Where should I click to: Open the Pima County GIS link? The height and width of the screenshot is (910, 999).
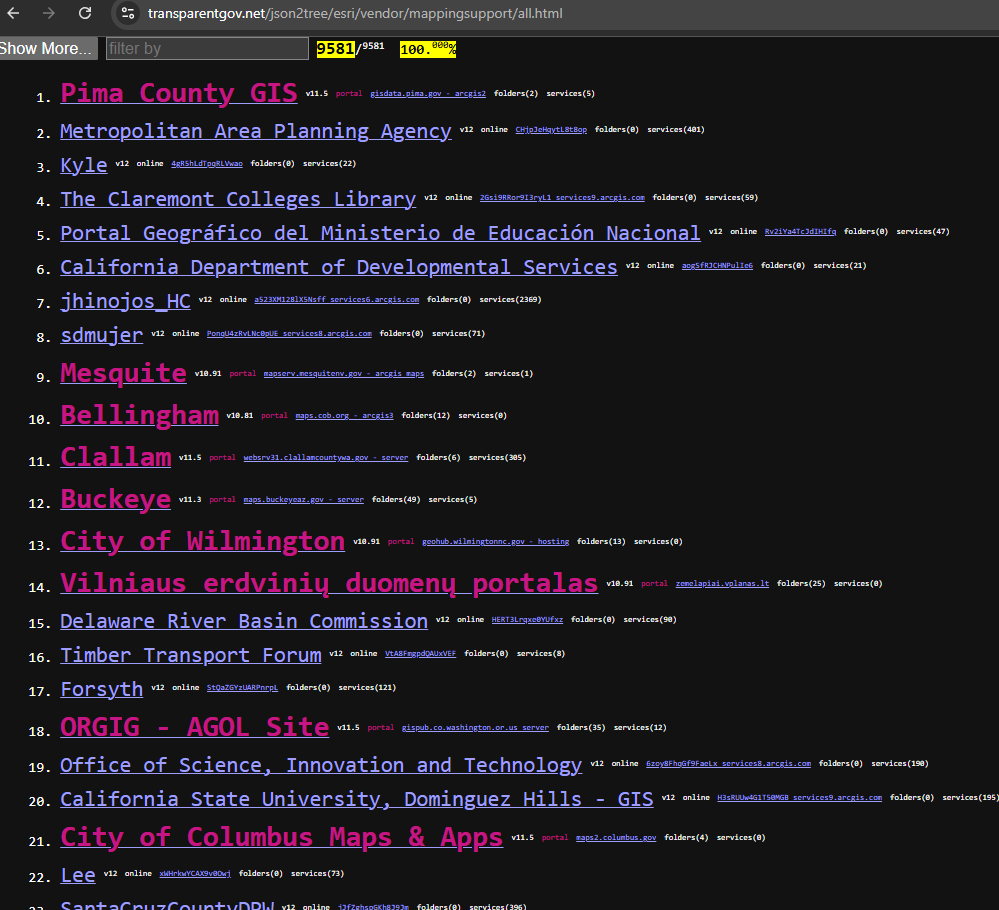point(178,93)
